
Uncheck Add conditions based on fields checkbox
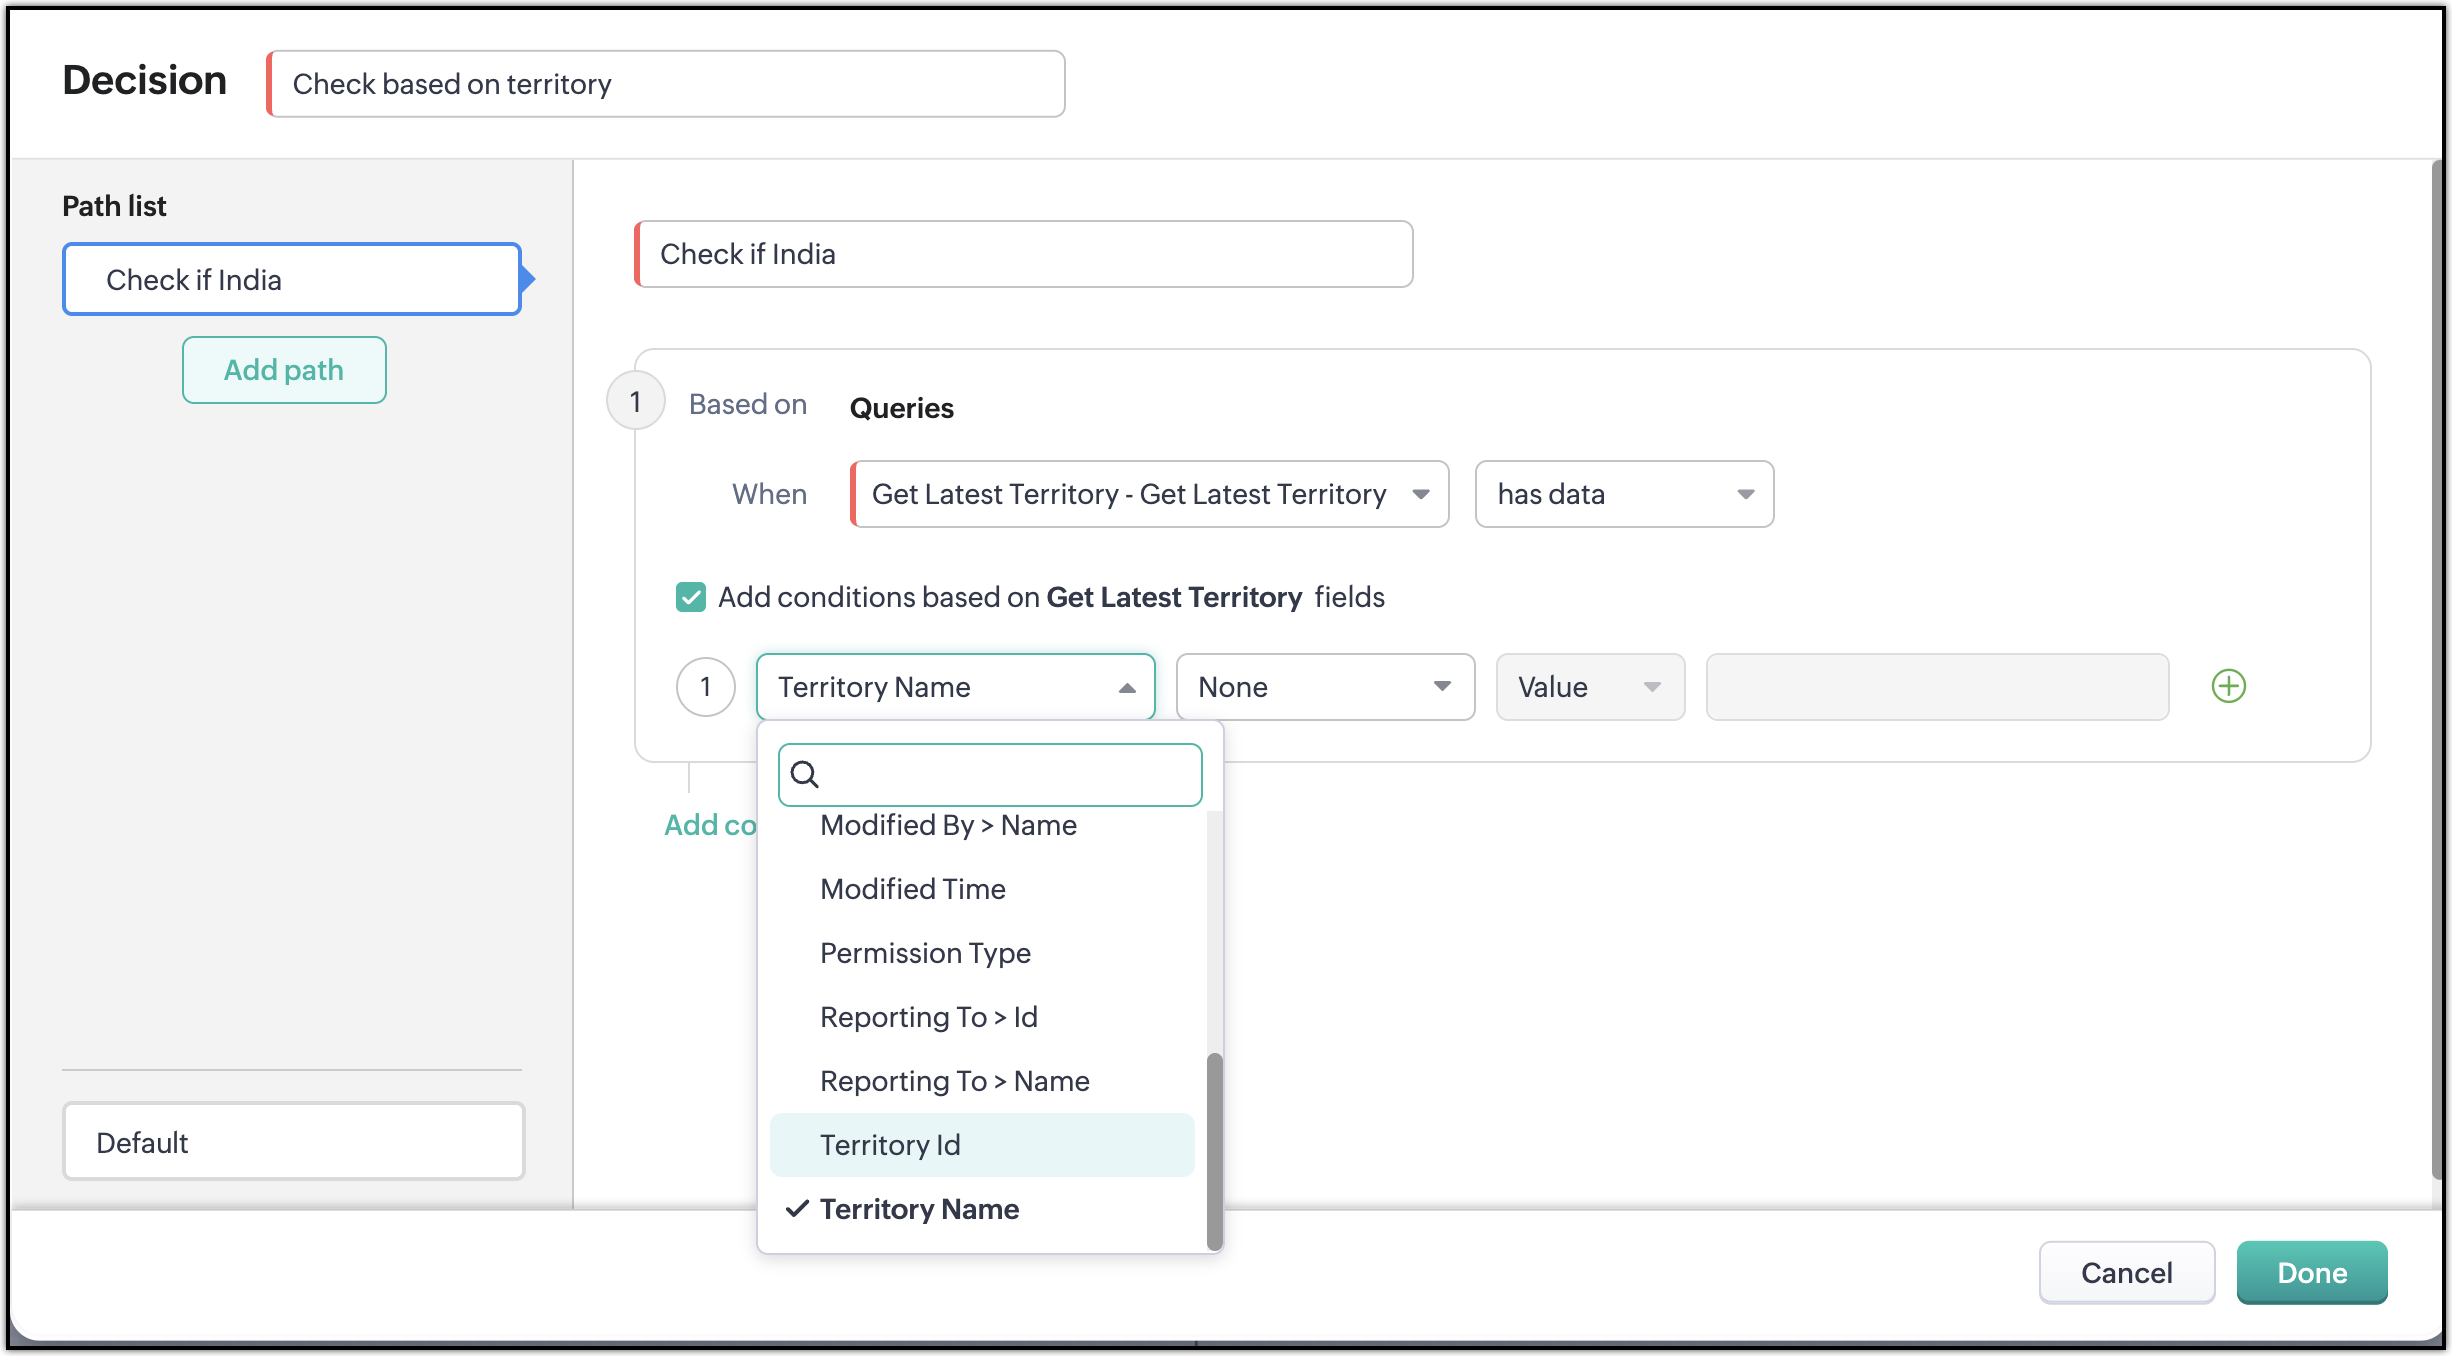click(691, 597)
